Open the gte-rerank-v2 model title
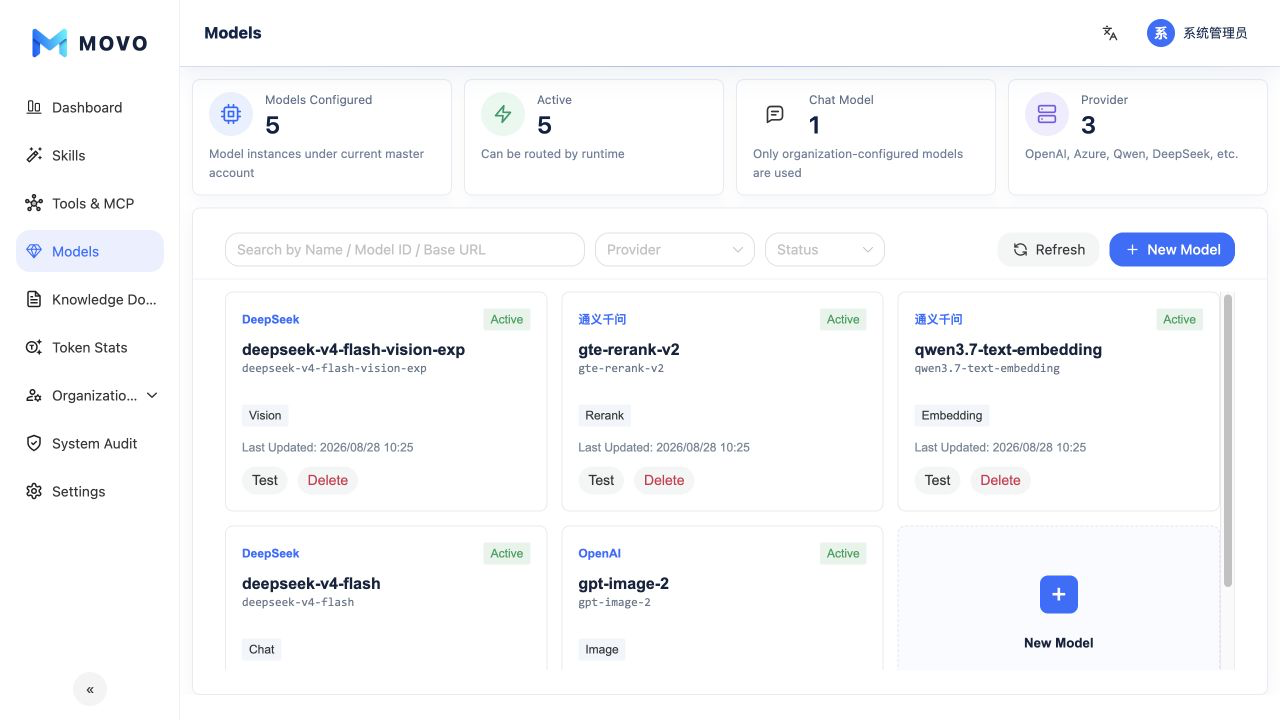Image resolution: width=1280 pixels, height=720 pixels. click(629, 349)
